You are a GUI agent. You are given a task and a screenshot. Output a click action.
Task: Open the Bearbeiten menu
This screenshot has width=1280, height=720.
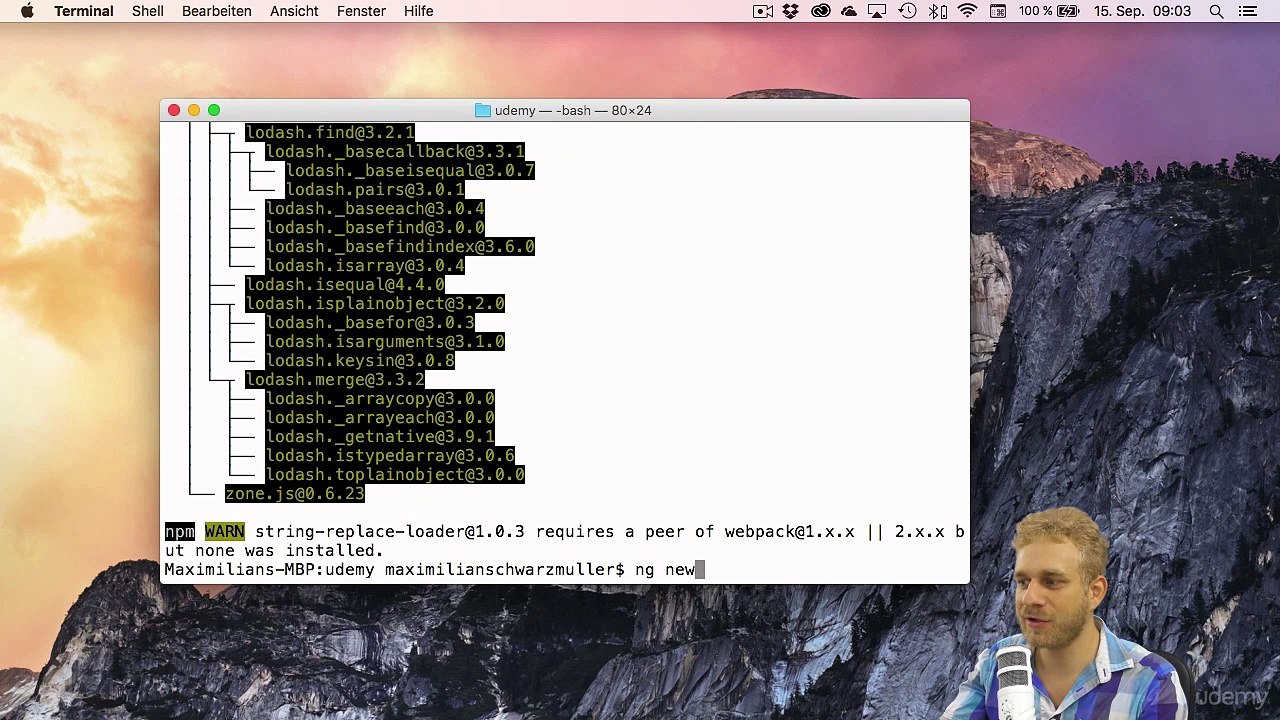coord(217,11)
